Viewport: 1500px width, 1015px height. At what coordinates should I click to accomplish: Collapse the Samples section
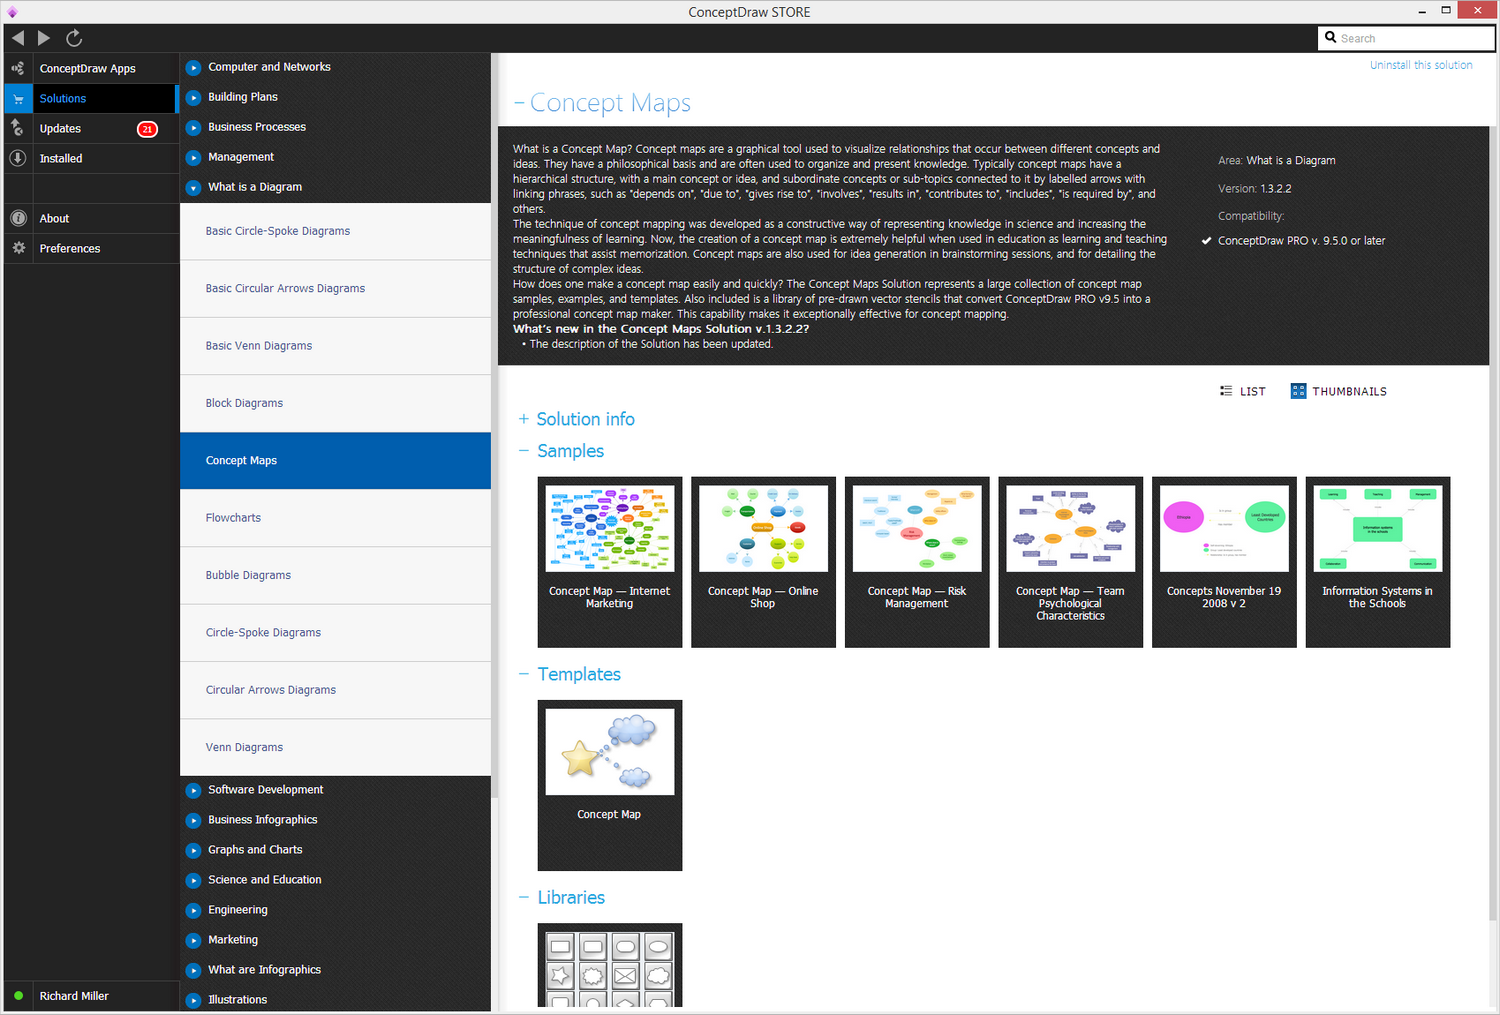click(523, 451)
